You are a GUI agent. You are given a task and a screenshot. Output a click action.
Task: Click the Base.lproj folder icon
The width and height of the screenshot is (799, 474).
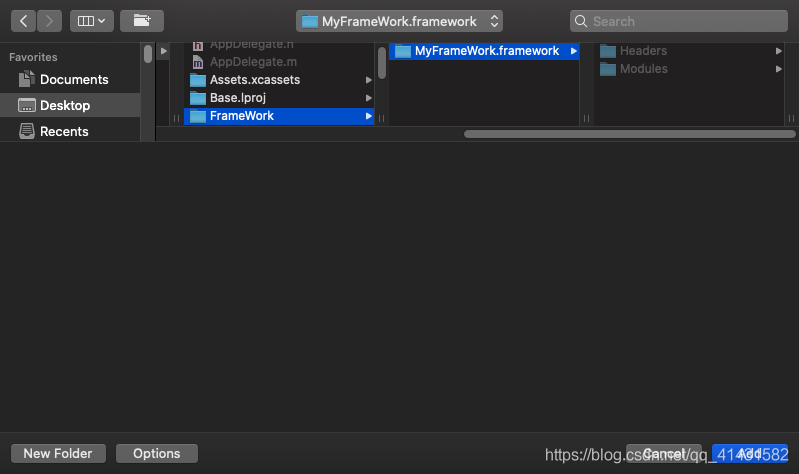coord(198,98)
